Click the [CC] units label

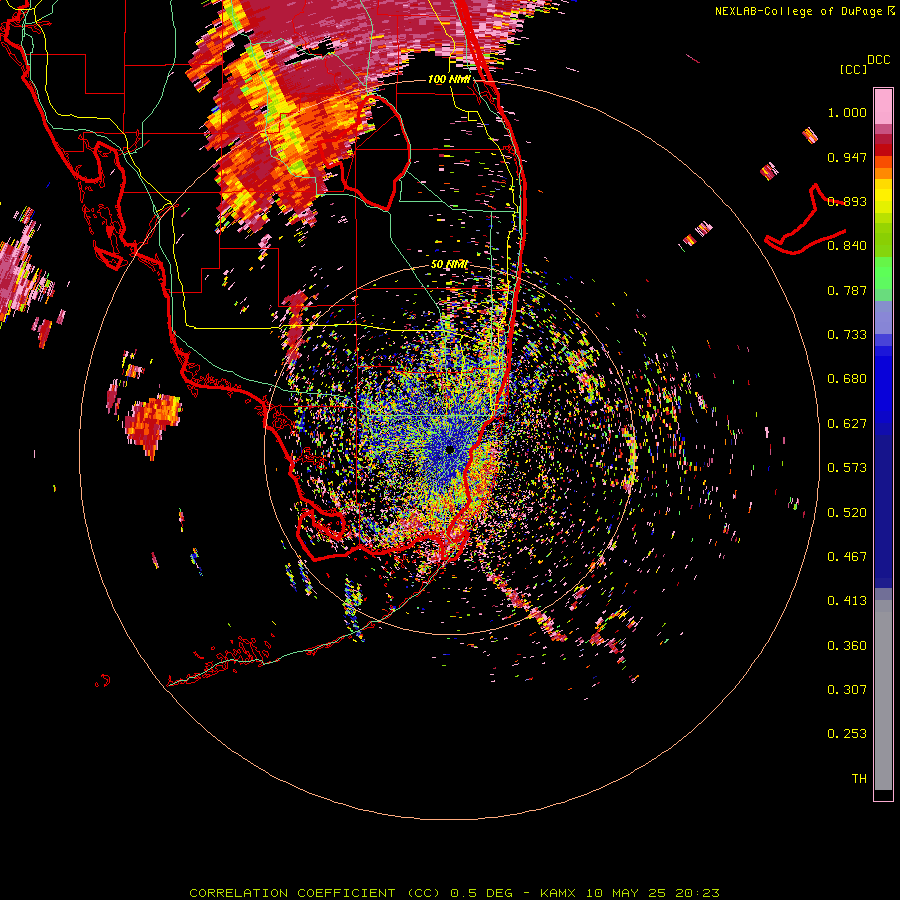click(x=853, y=69)
